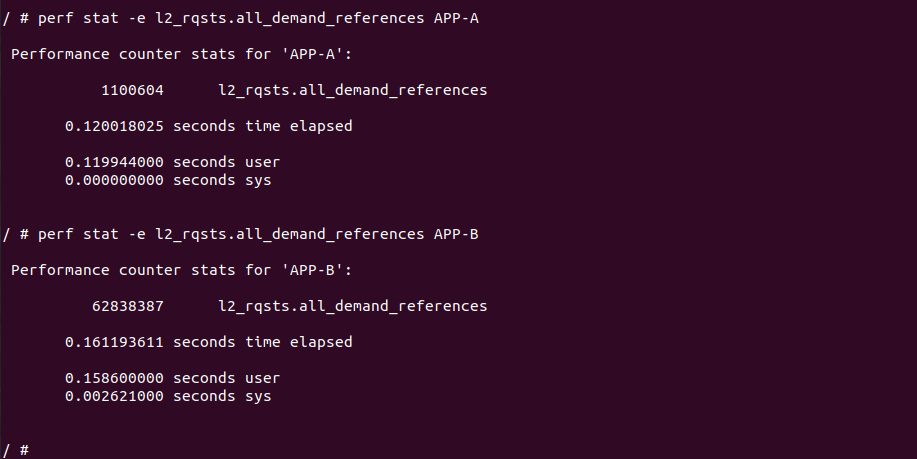
Task: Click the event name beside the 62838387 count
Action: coord(352,306)
